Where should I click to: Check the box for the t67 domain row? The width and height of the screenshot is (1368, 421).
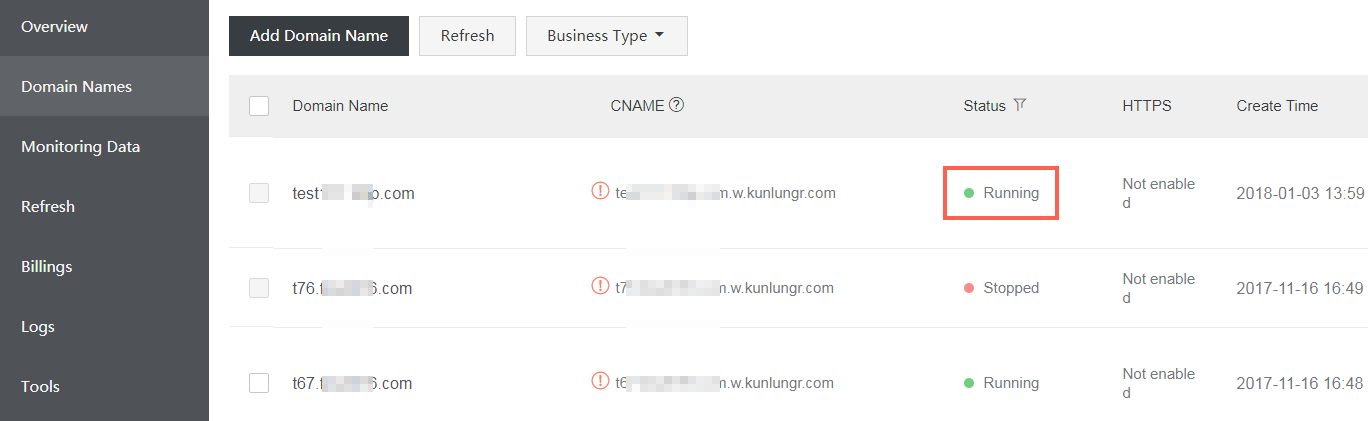point(259,383)
